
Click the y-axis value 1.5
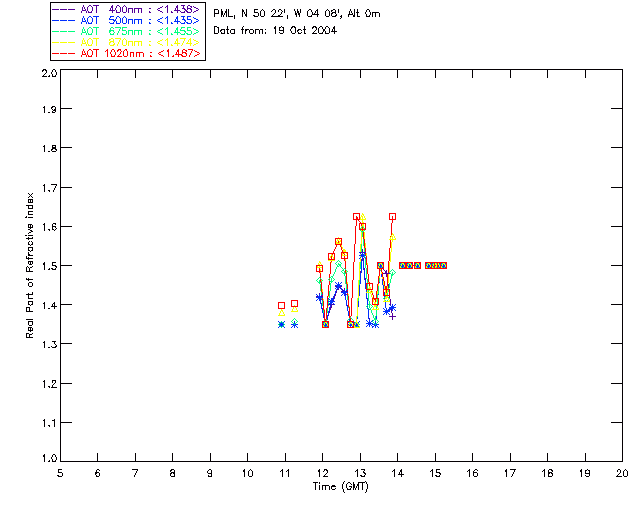49,266
